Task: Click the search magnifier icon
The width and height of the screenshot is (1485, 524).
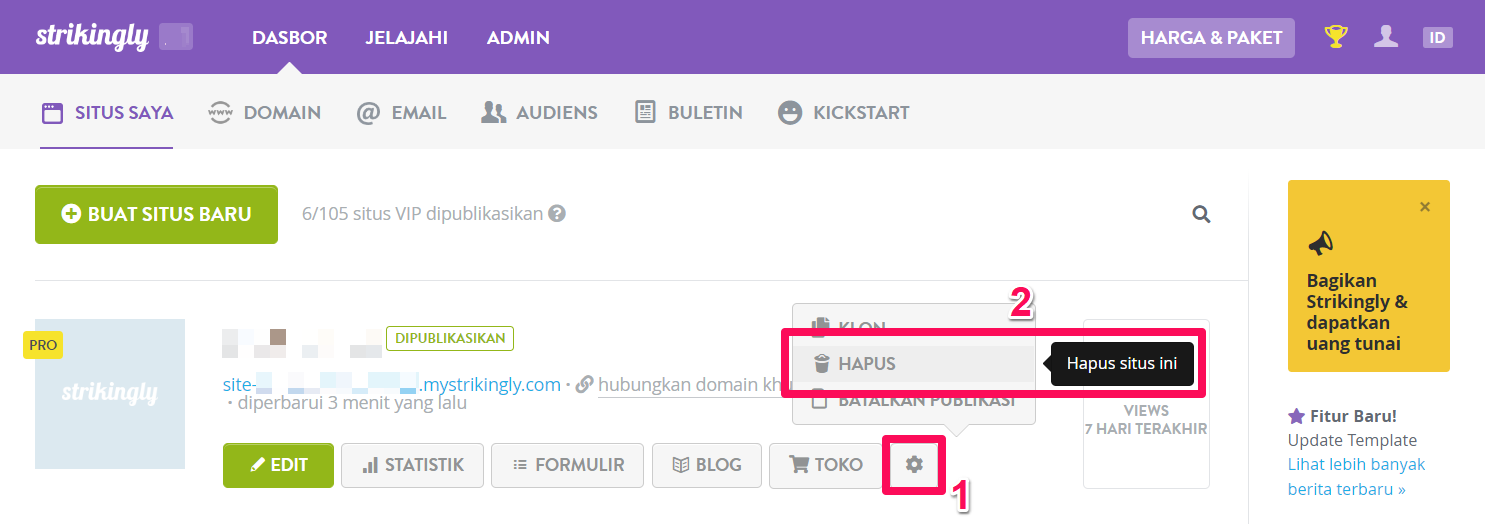Action: (1201, 213)
